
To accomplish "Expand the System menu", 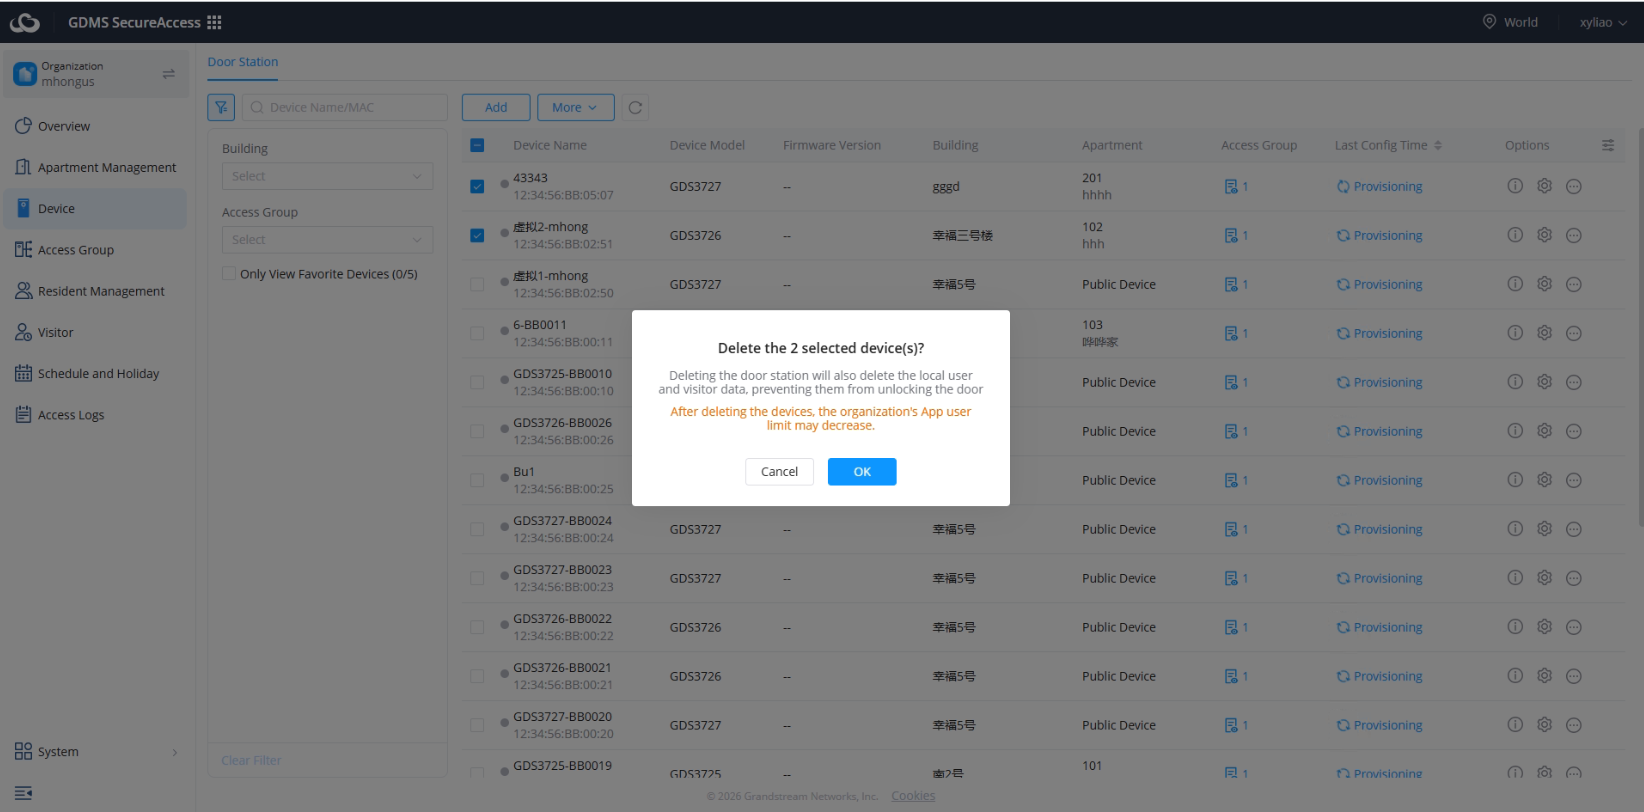I will click(x=96, y=752).
